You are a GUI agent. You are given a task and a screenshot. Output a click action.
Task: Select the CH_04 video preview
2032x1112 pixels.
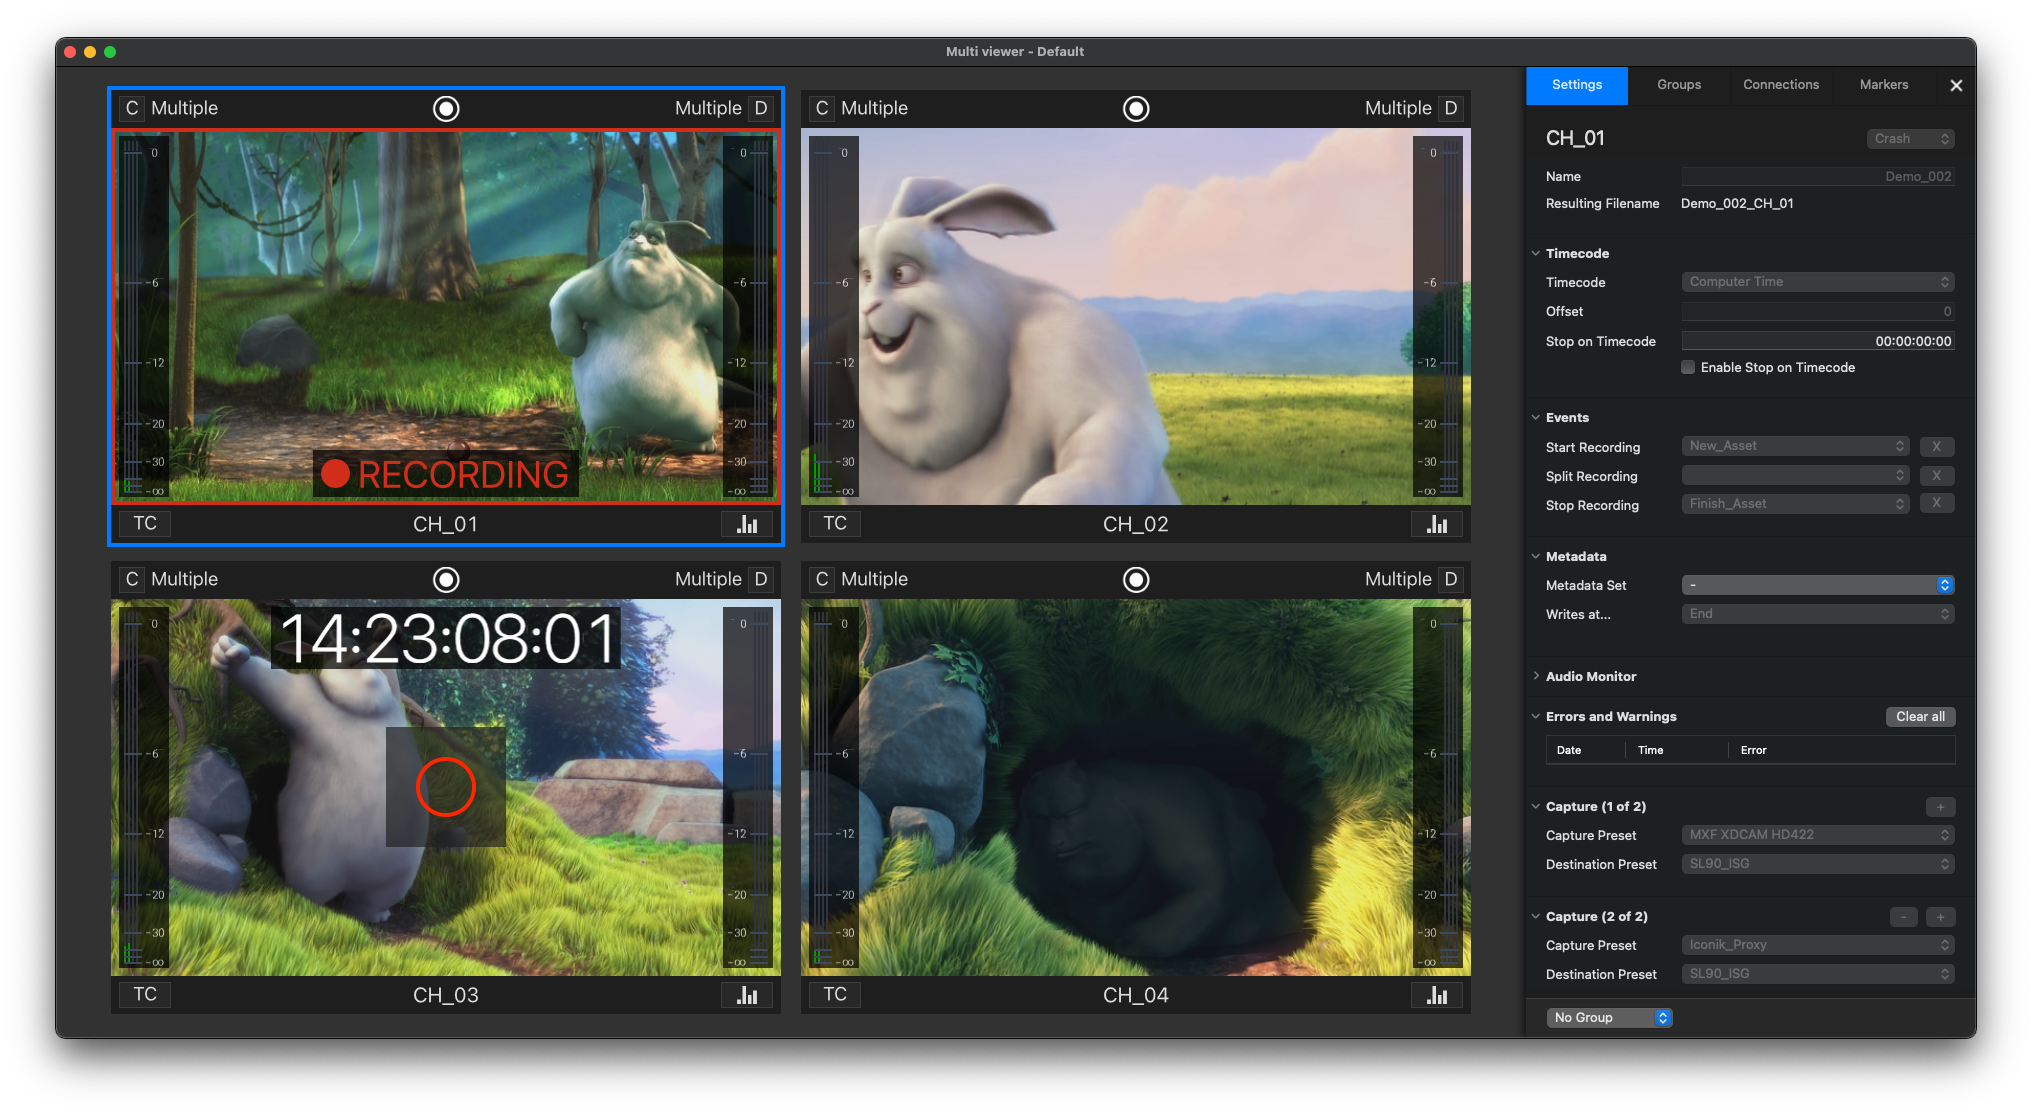point(1136,787)
